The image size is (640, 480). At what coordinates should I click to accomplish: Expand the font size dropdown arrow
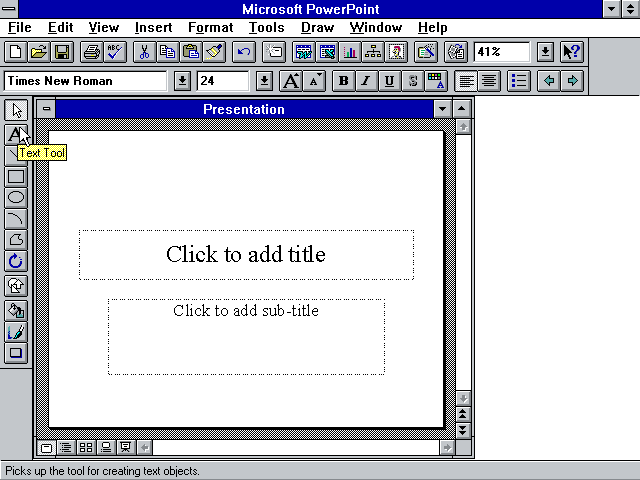[264, 81]
